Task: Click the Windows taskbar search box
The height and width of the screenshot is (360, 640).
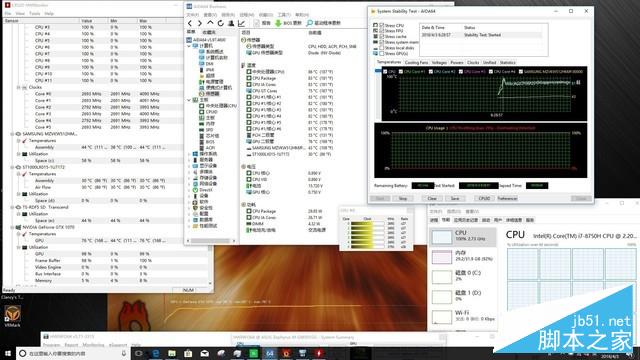Action: (x=73, y=353)
